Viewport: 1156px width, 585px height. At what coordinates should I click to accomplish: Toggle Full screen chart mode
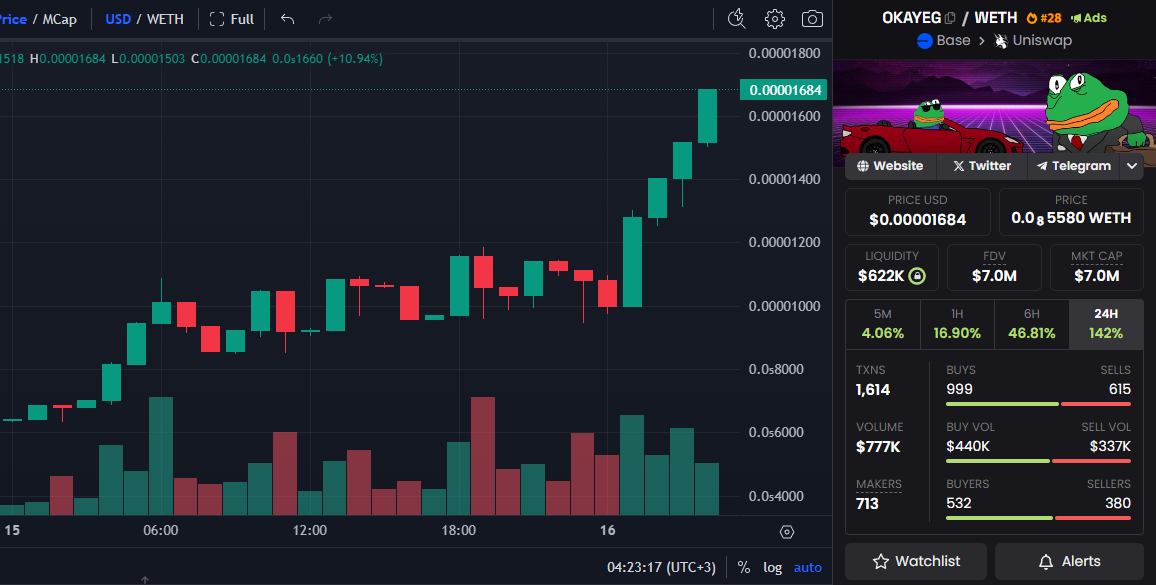coord(231,19)
